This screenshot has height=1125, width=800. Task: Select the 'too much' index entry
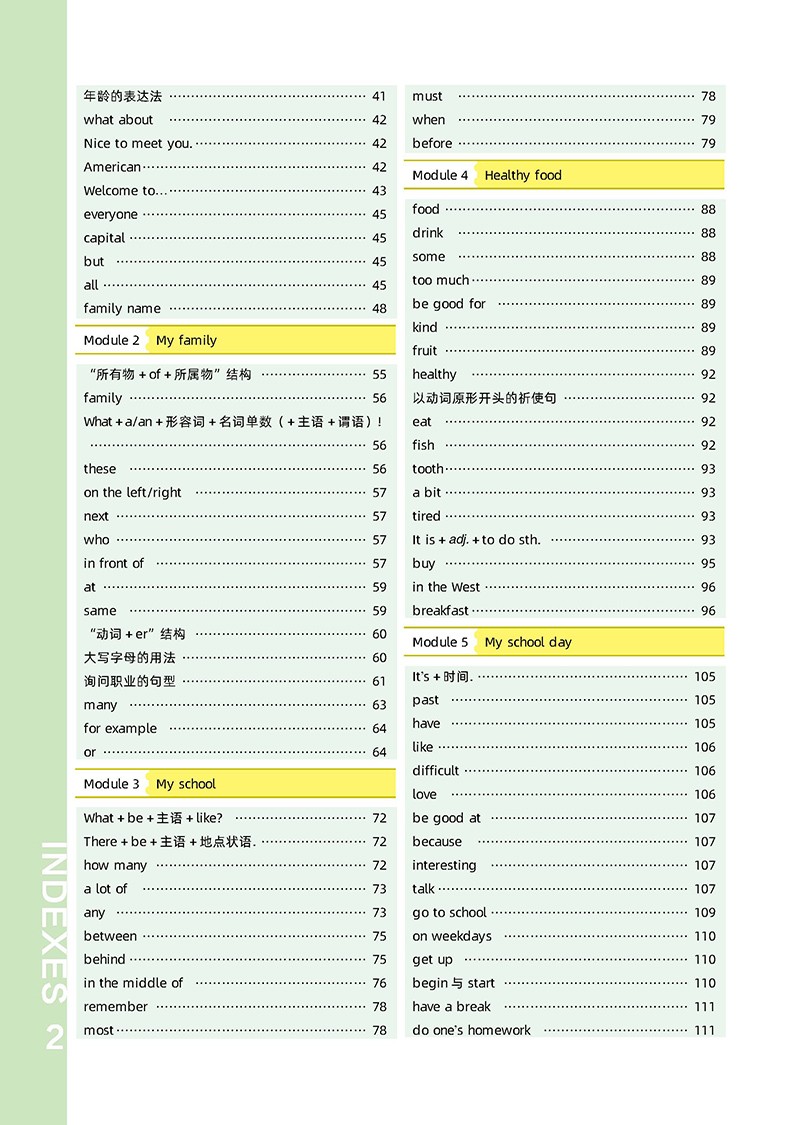[440, 280]
